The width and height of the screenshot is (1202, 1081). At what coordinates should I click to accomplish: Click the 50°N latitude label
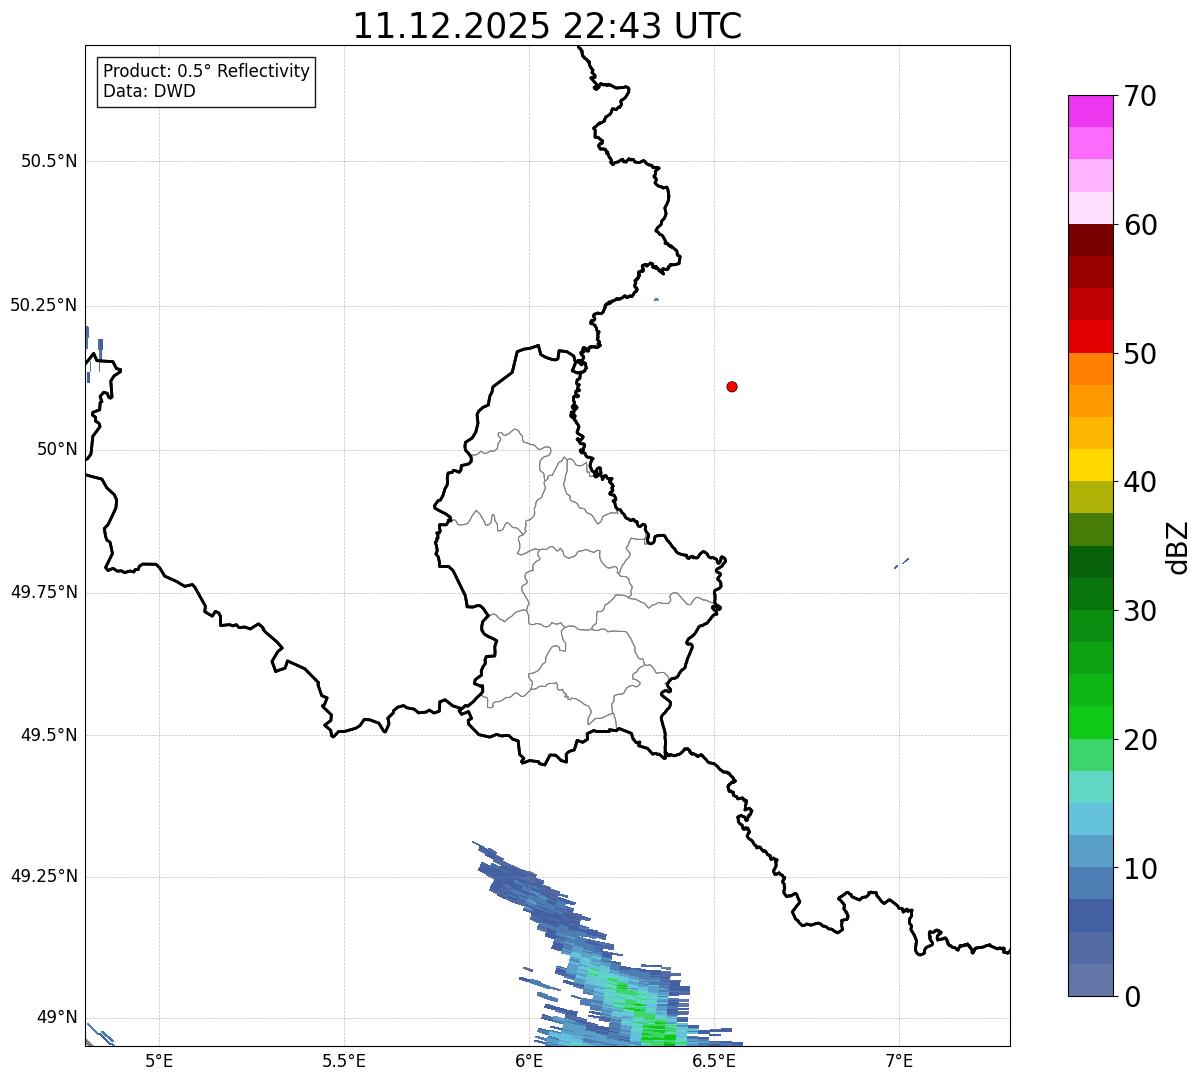coord(57,449)
